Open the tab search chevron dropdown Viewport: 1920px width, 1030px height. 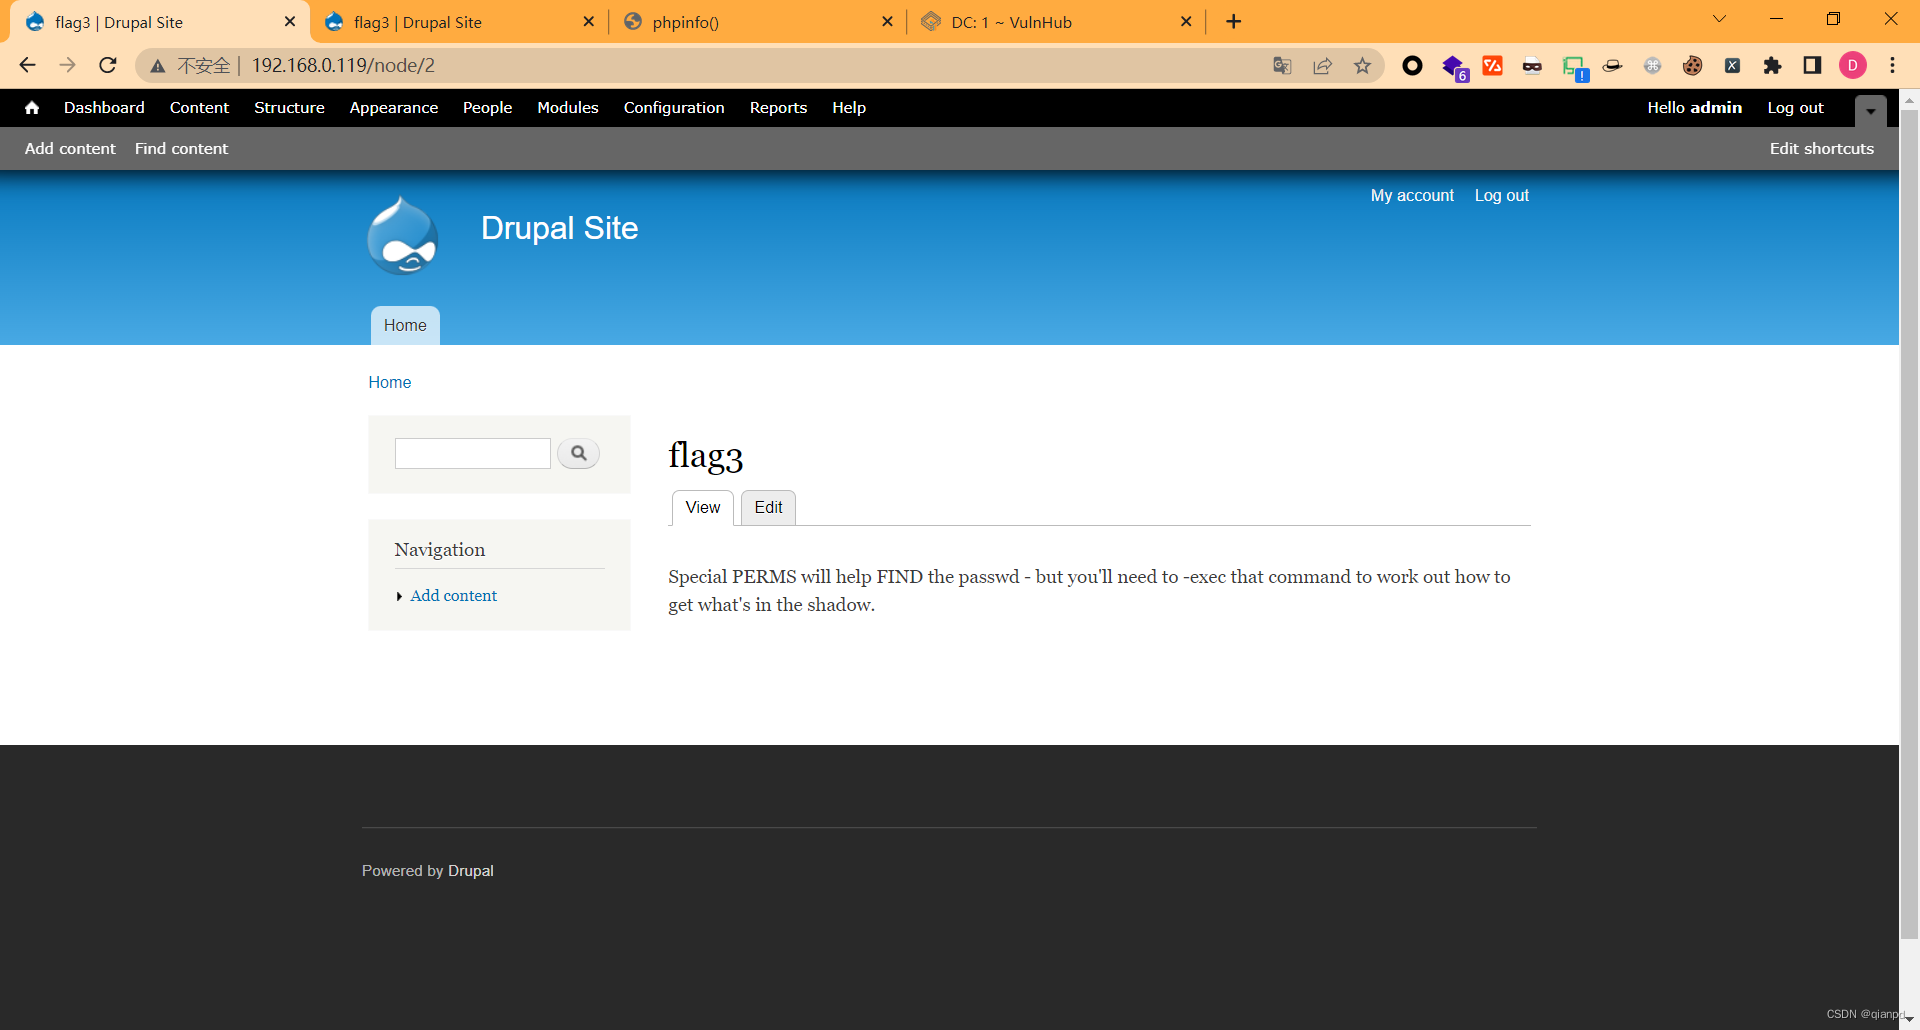pos(1720,19)
